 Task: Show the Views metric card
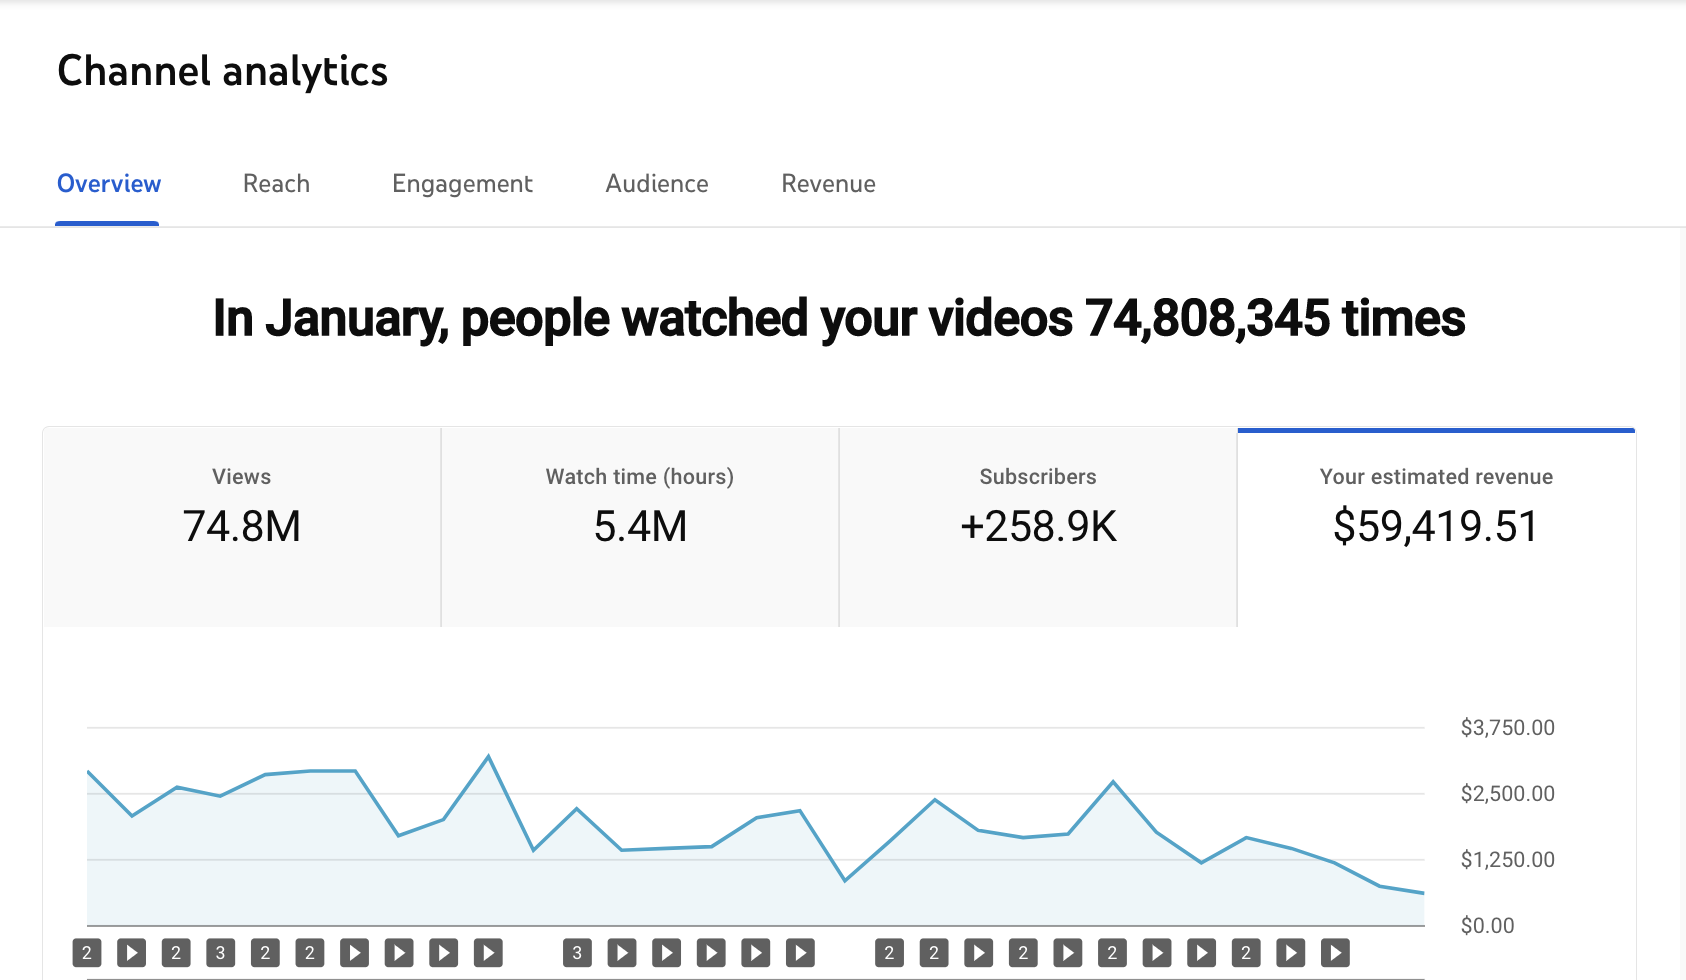pos(242,528)
